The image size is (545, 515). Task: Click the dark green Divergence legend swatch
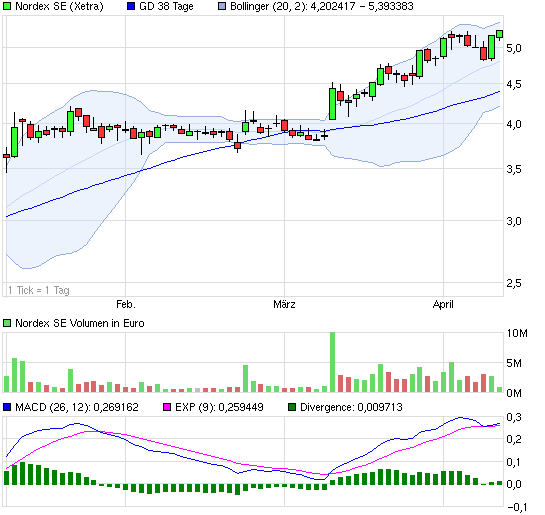(292, 407)
